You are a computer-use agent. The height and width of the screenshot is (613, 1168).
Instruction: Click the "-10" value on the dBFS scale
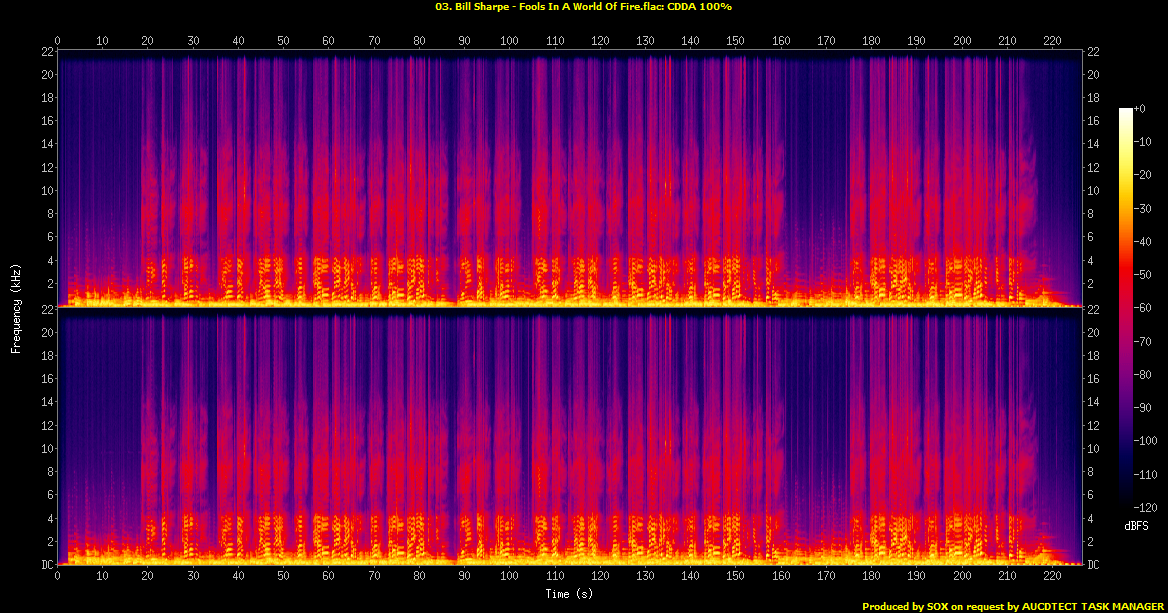tap(1143, 142)
